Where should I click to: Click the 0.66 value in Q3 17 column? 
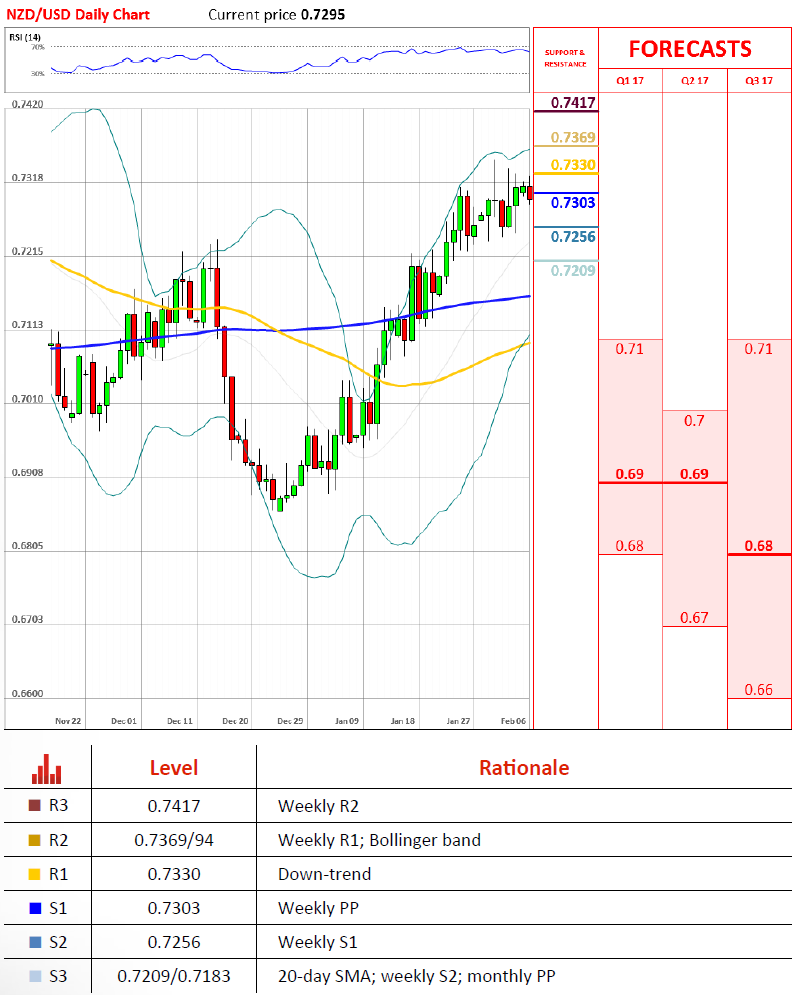759,690
